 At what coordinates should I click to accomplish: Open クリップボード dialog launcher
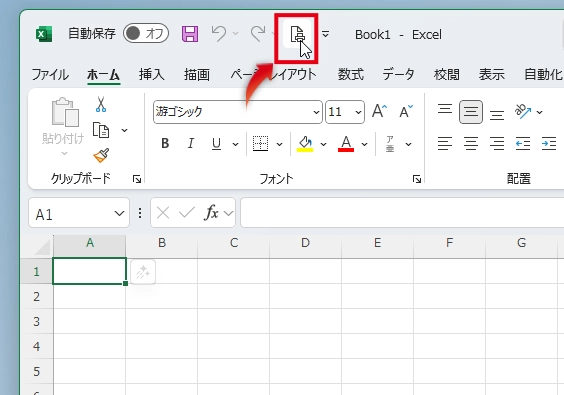tap(137, 179)
